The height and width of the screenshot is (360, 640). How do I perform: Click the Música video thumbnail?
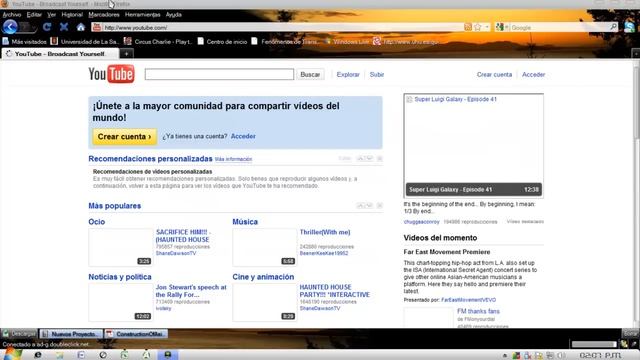pos(264,247)
